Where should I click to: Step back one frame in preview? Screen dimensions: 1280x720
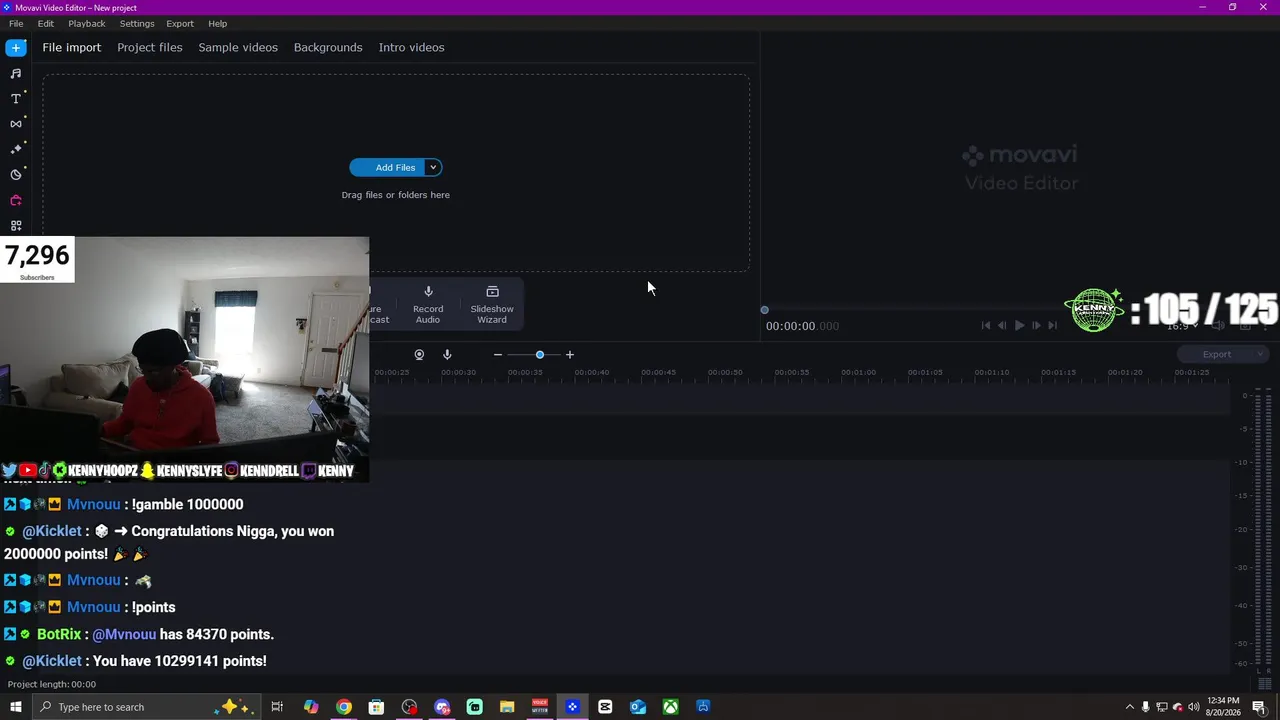[x=1002, y=325]
